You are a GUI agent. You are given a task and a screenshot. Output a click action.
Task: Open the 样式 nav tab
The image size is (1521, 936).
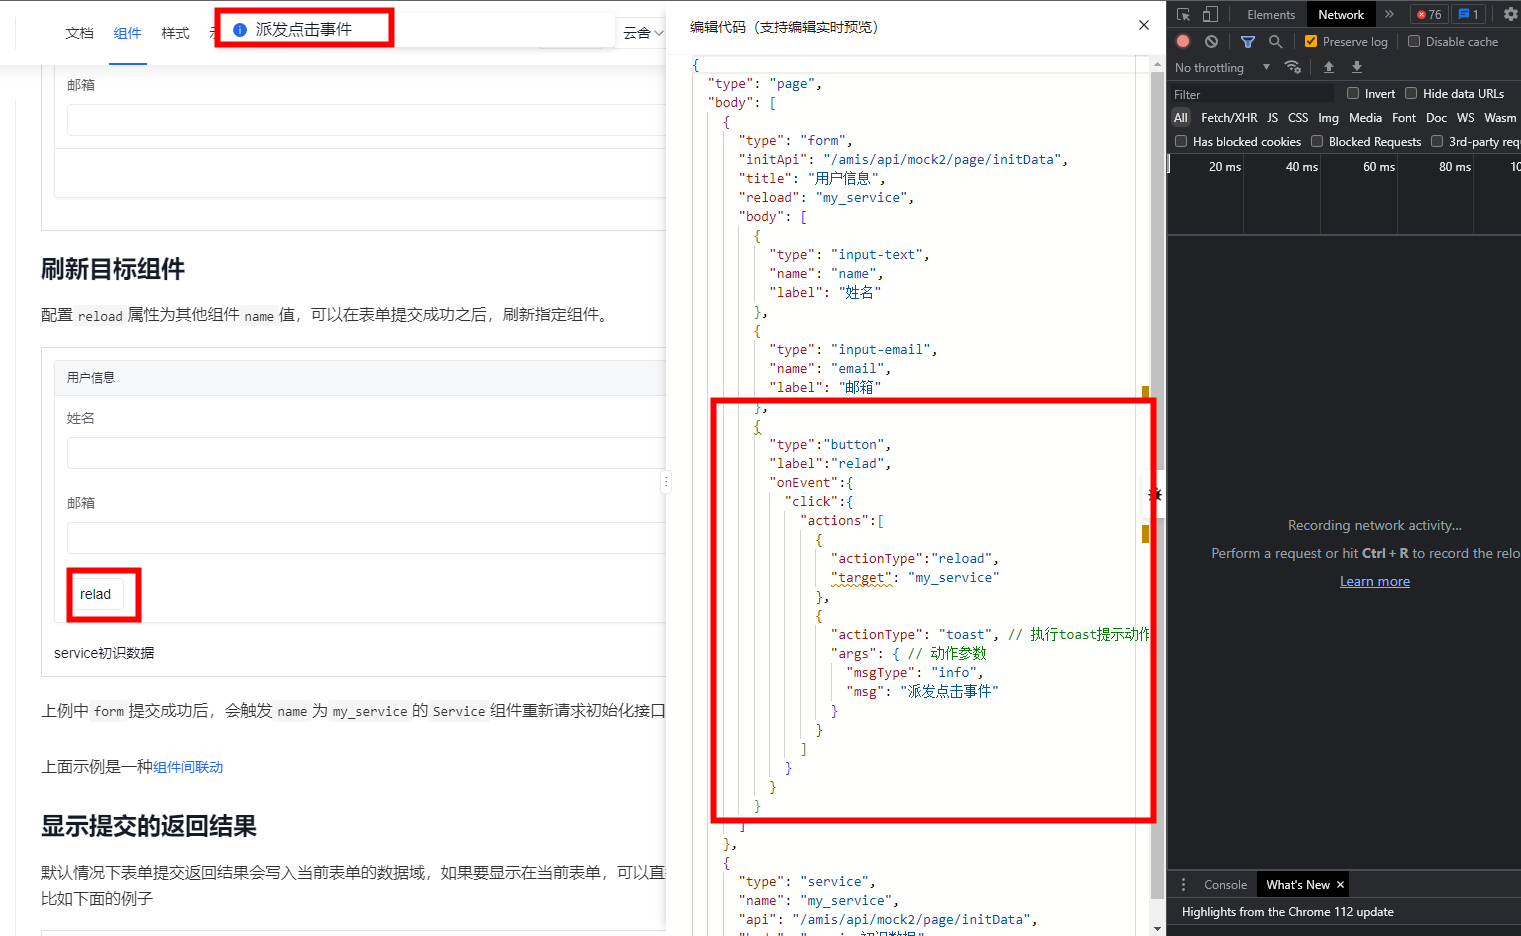click(x=176, y=33)
